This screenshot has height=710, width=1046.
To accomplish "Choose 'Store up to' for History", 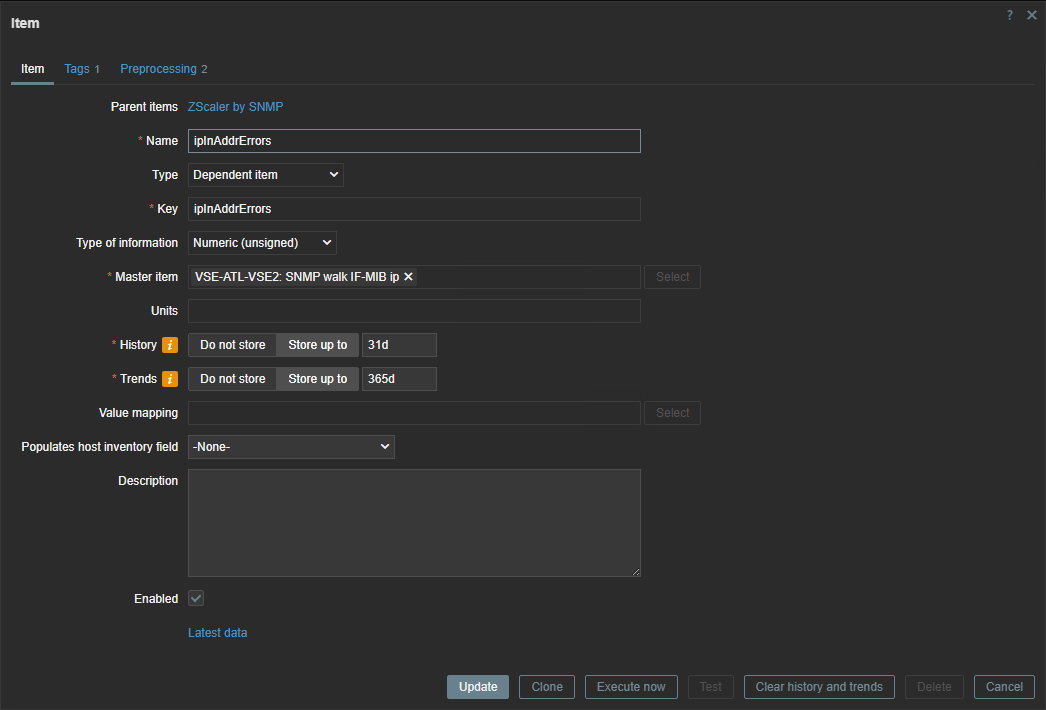I will (x=317, y=345).
